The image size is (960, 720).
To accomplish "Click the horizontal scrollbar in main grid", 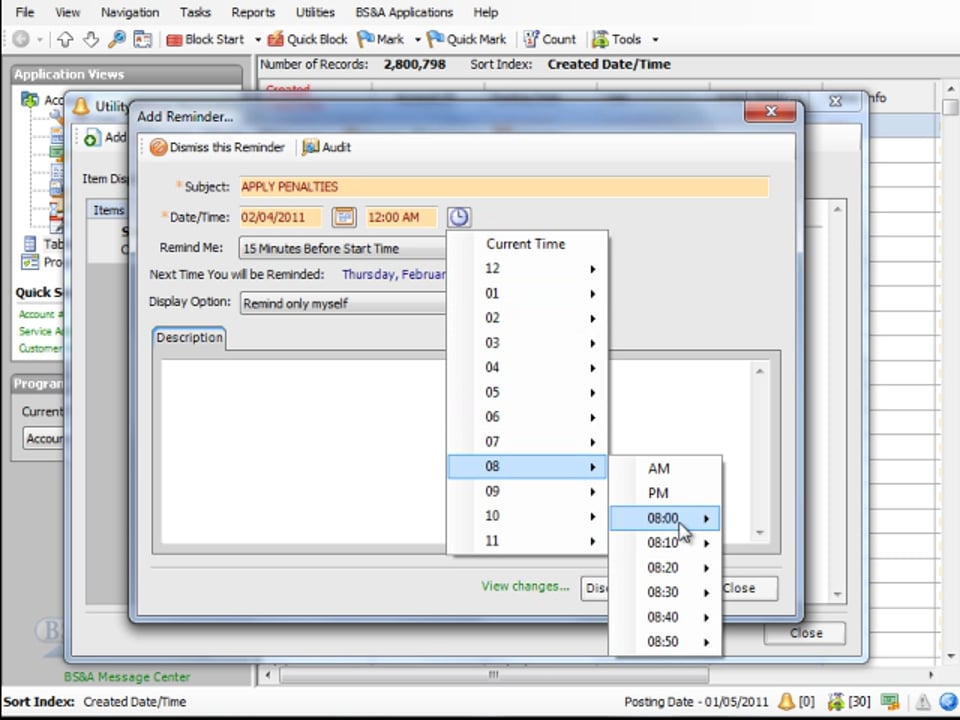I will point(493,675).
